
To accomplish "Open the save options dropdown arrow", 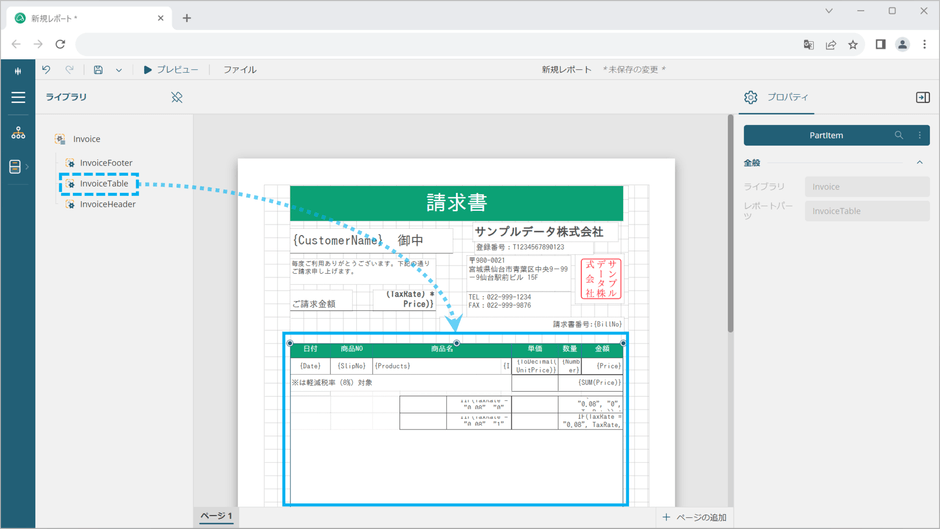I will pos(118,70).
